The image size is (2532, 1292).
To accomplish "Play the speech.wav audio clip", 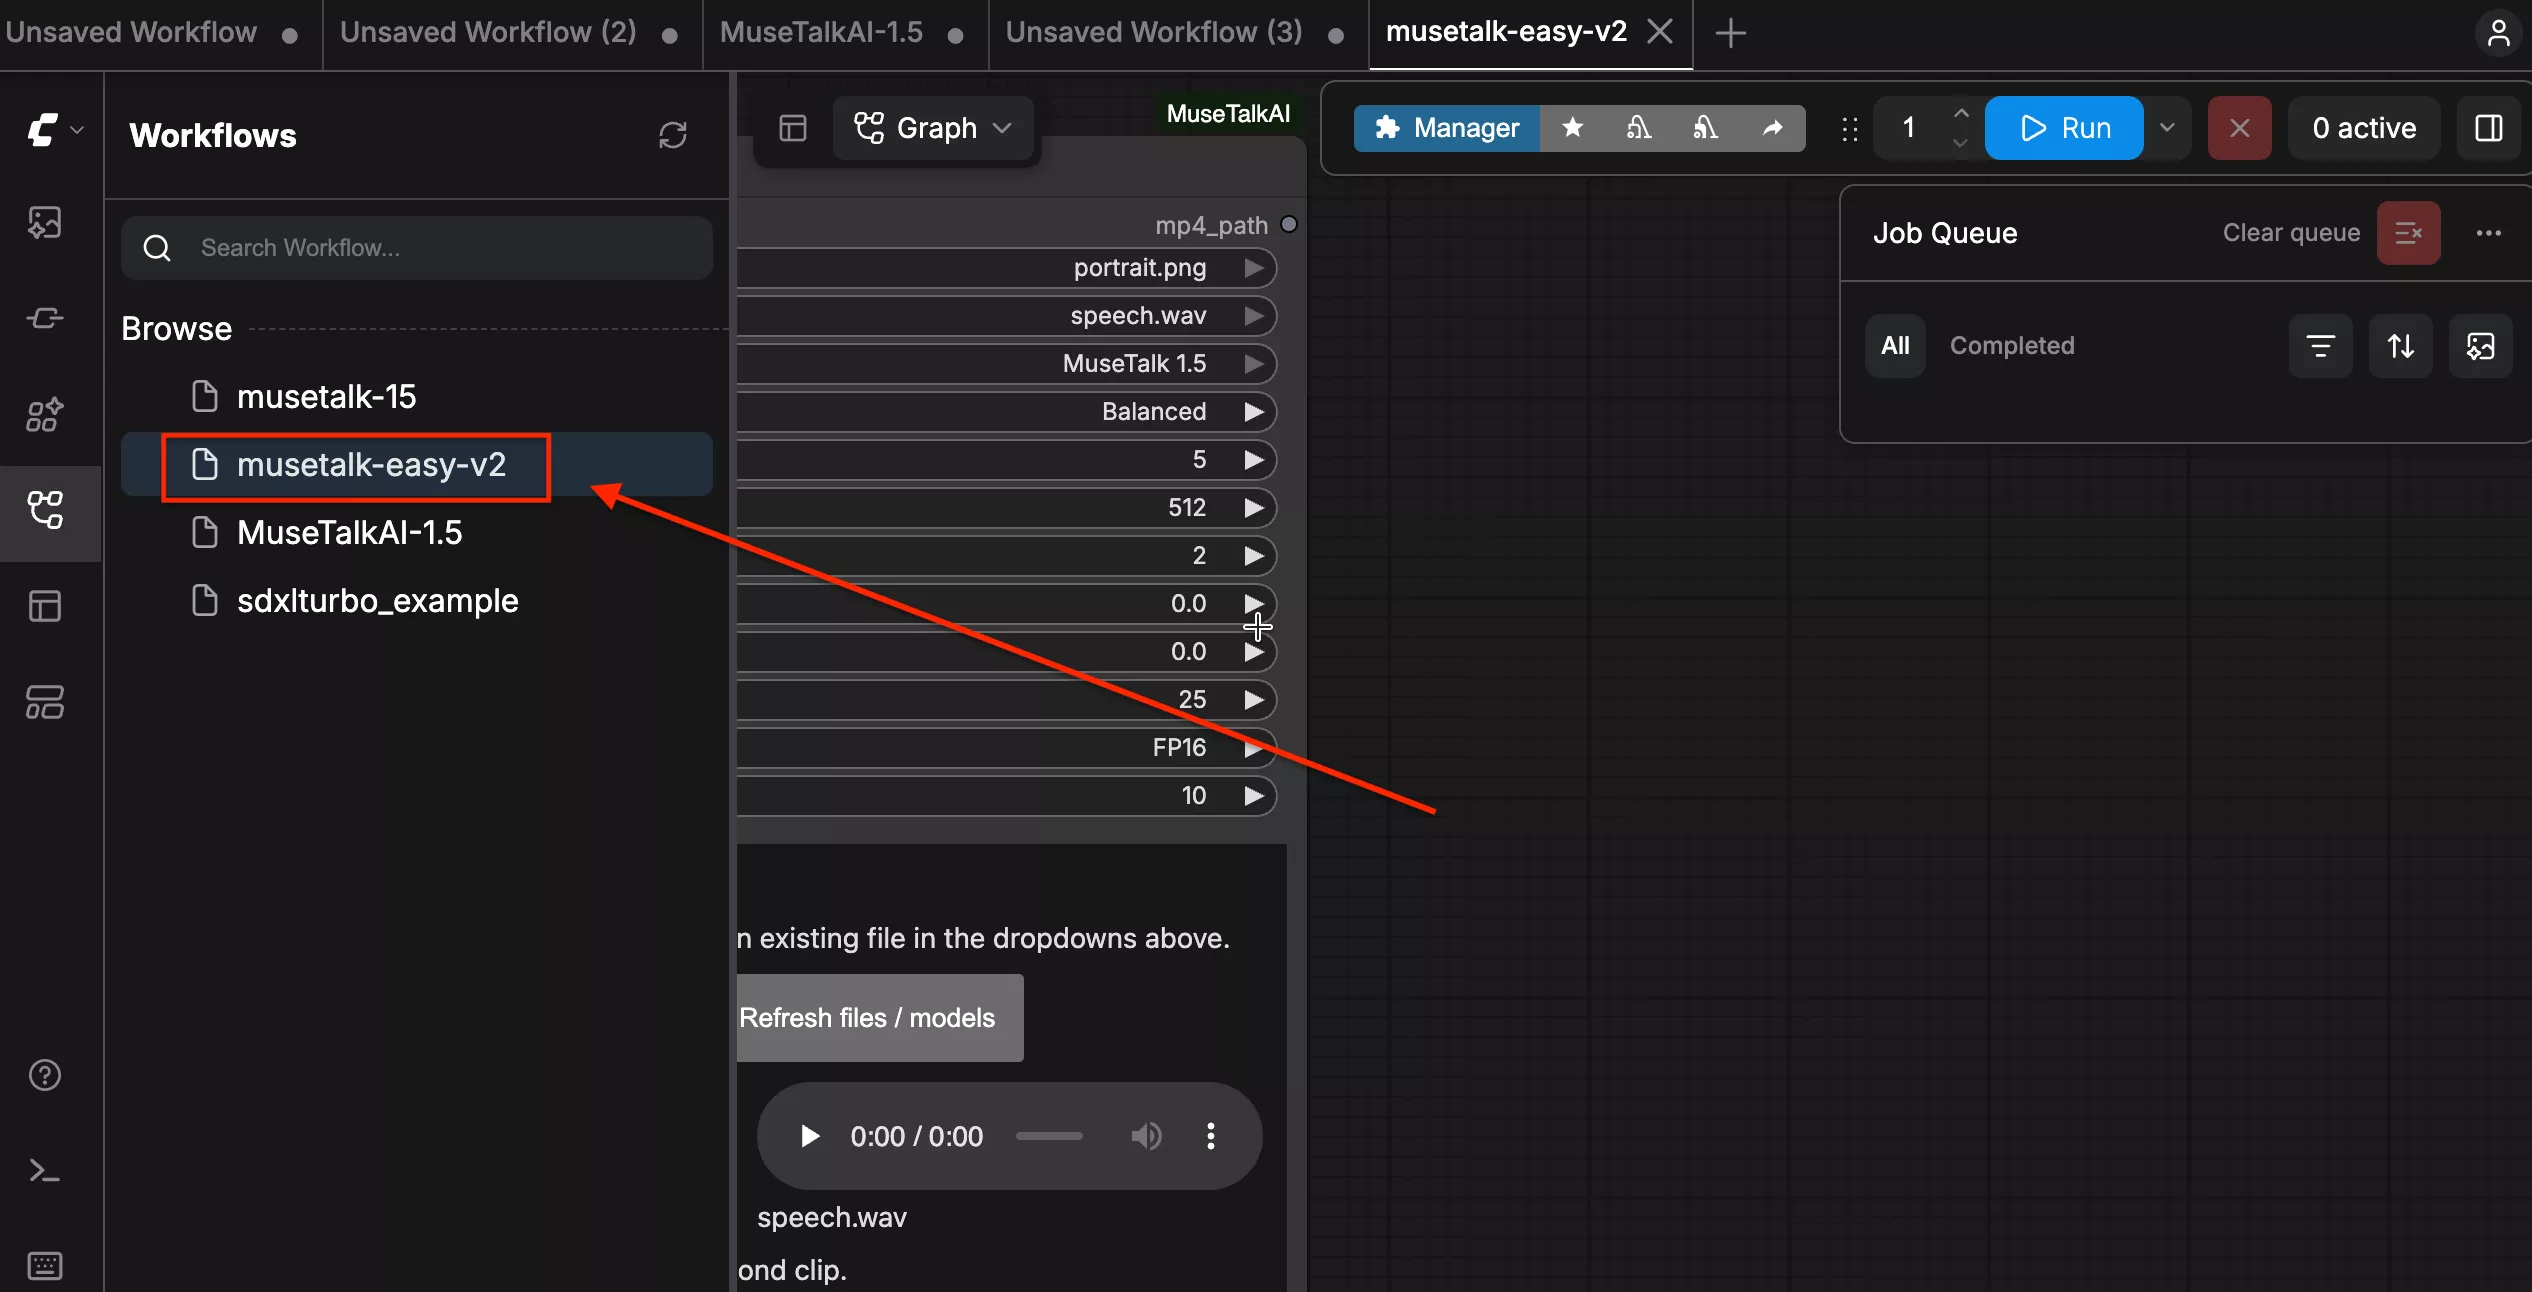I will point(810,1136).
